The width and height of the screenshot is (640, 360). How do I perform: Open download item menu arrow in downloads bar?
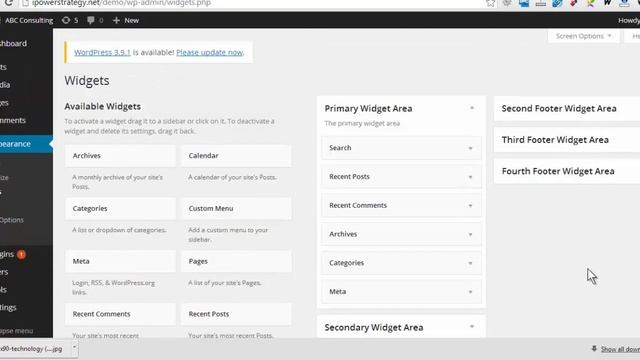tap(74, 349)
